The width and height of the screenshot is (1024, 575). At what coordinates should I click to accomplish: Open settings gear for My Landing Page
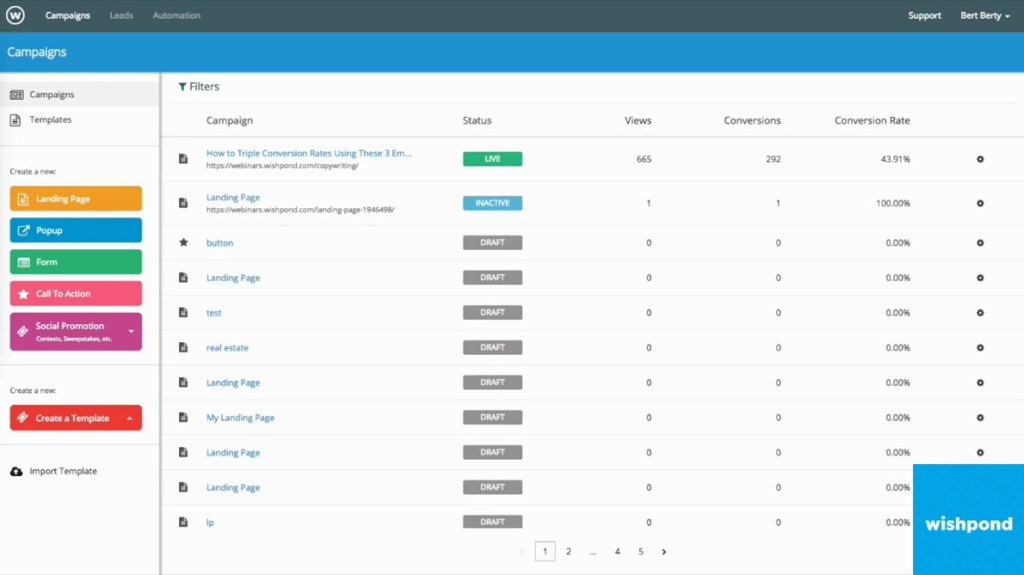(980, 418)
